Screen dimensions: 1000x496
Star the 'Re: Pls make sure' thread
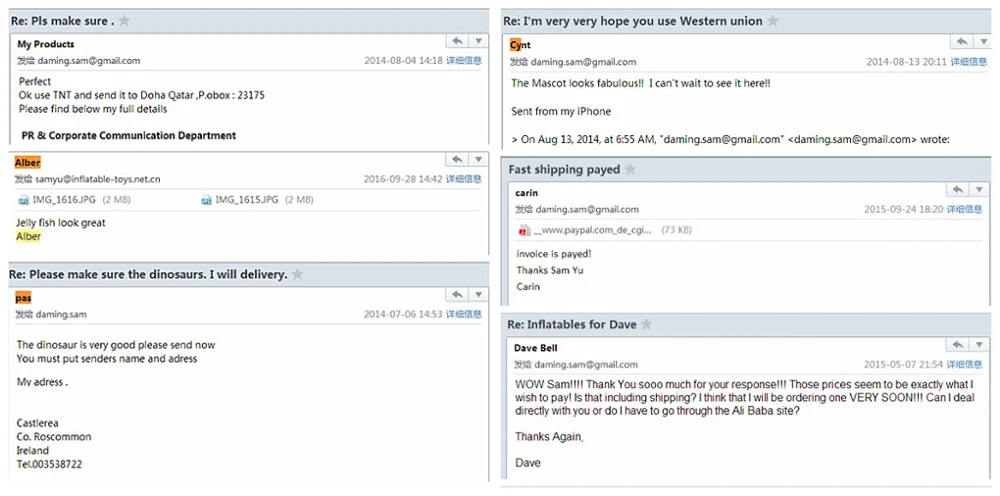tap(124, 21)
